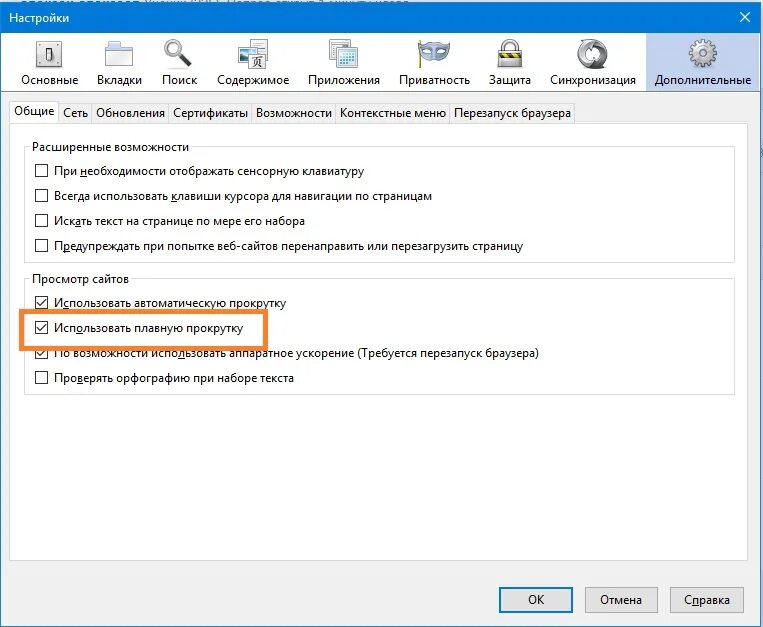Open the Синхронизация settings category

(x=593, y=62)
